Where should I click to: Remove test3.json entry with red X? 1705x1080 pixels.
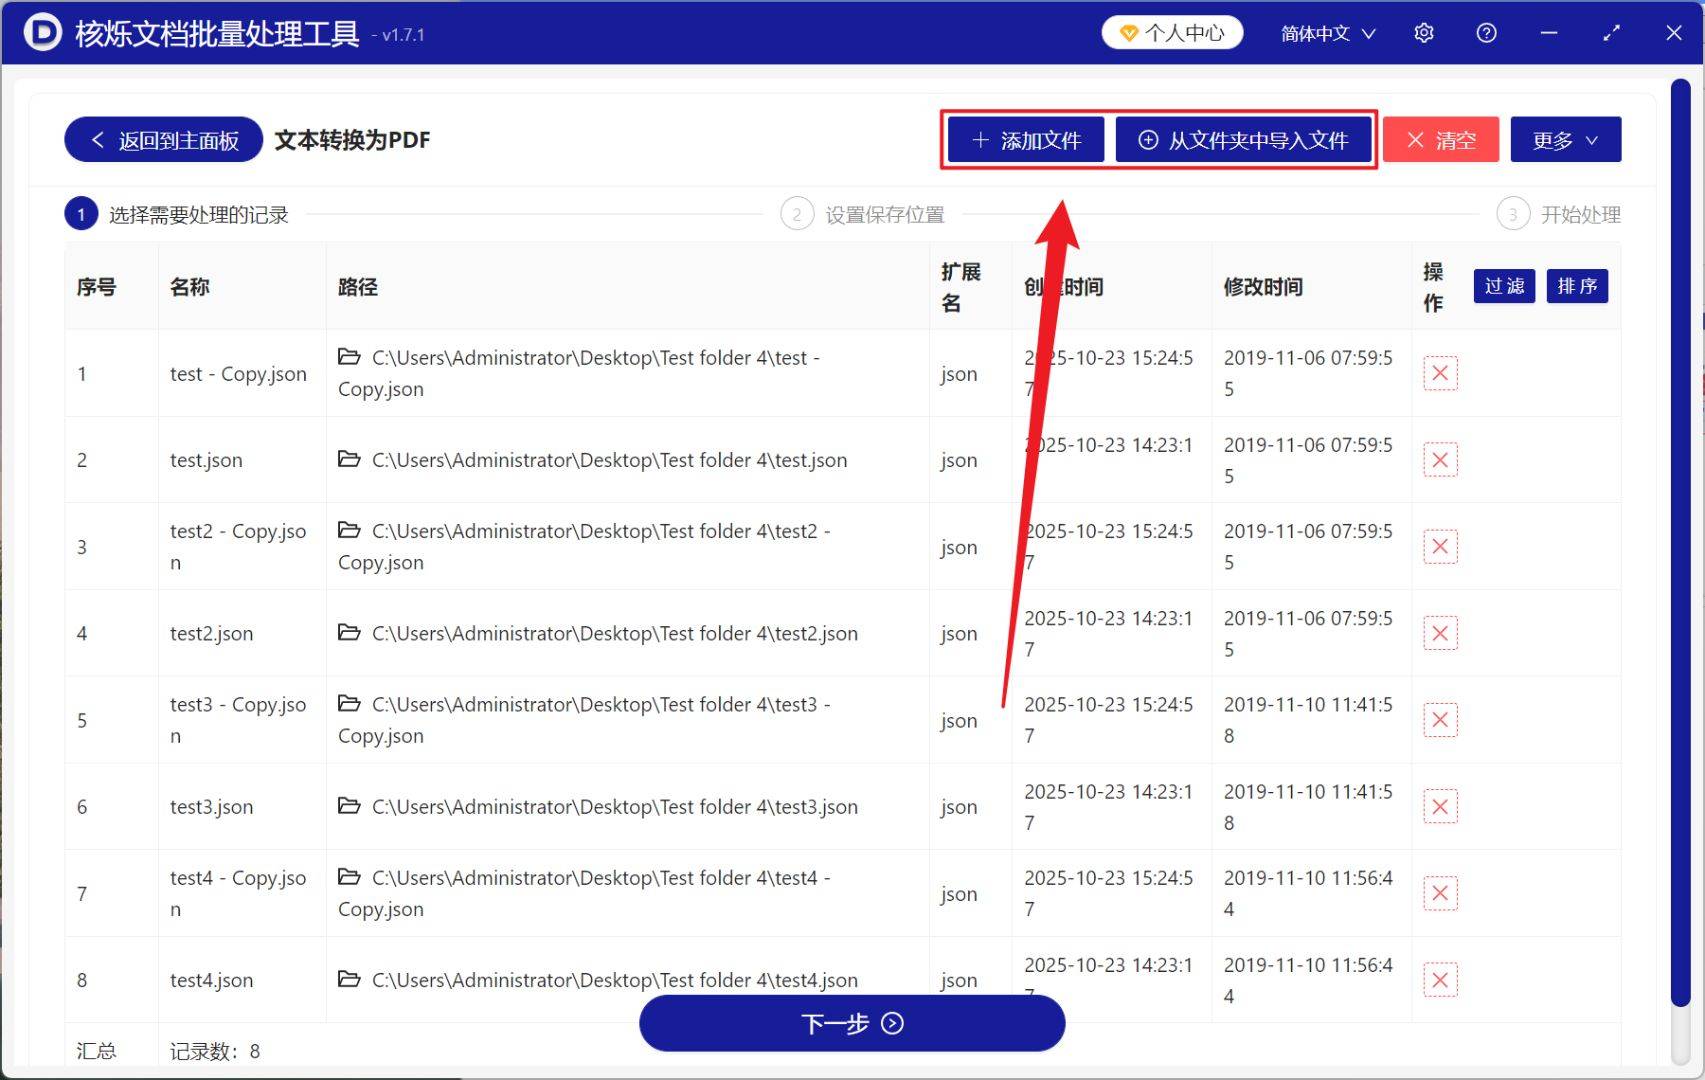click(1440, 807)
